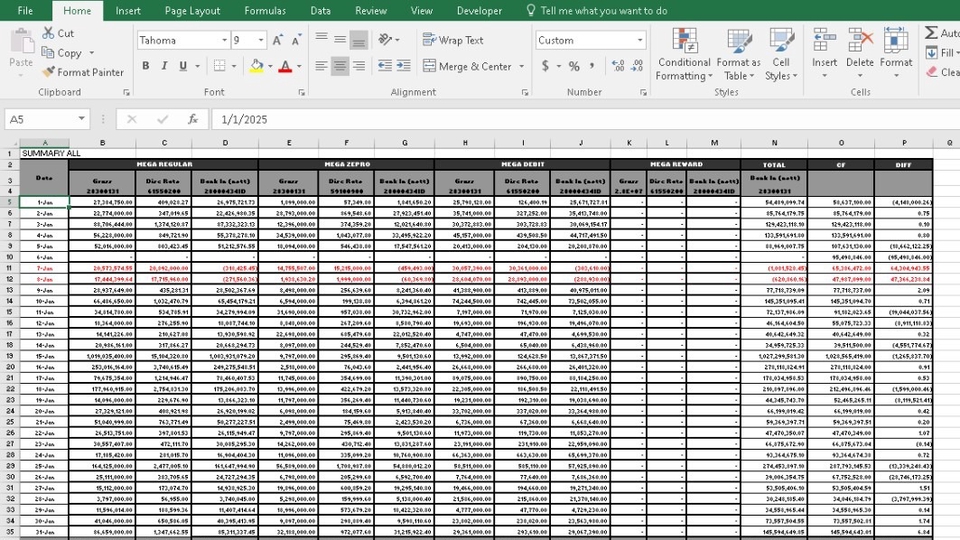
Task: Click the Clear eraser icon
Action: 931,72
